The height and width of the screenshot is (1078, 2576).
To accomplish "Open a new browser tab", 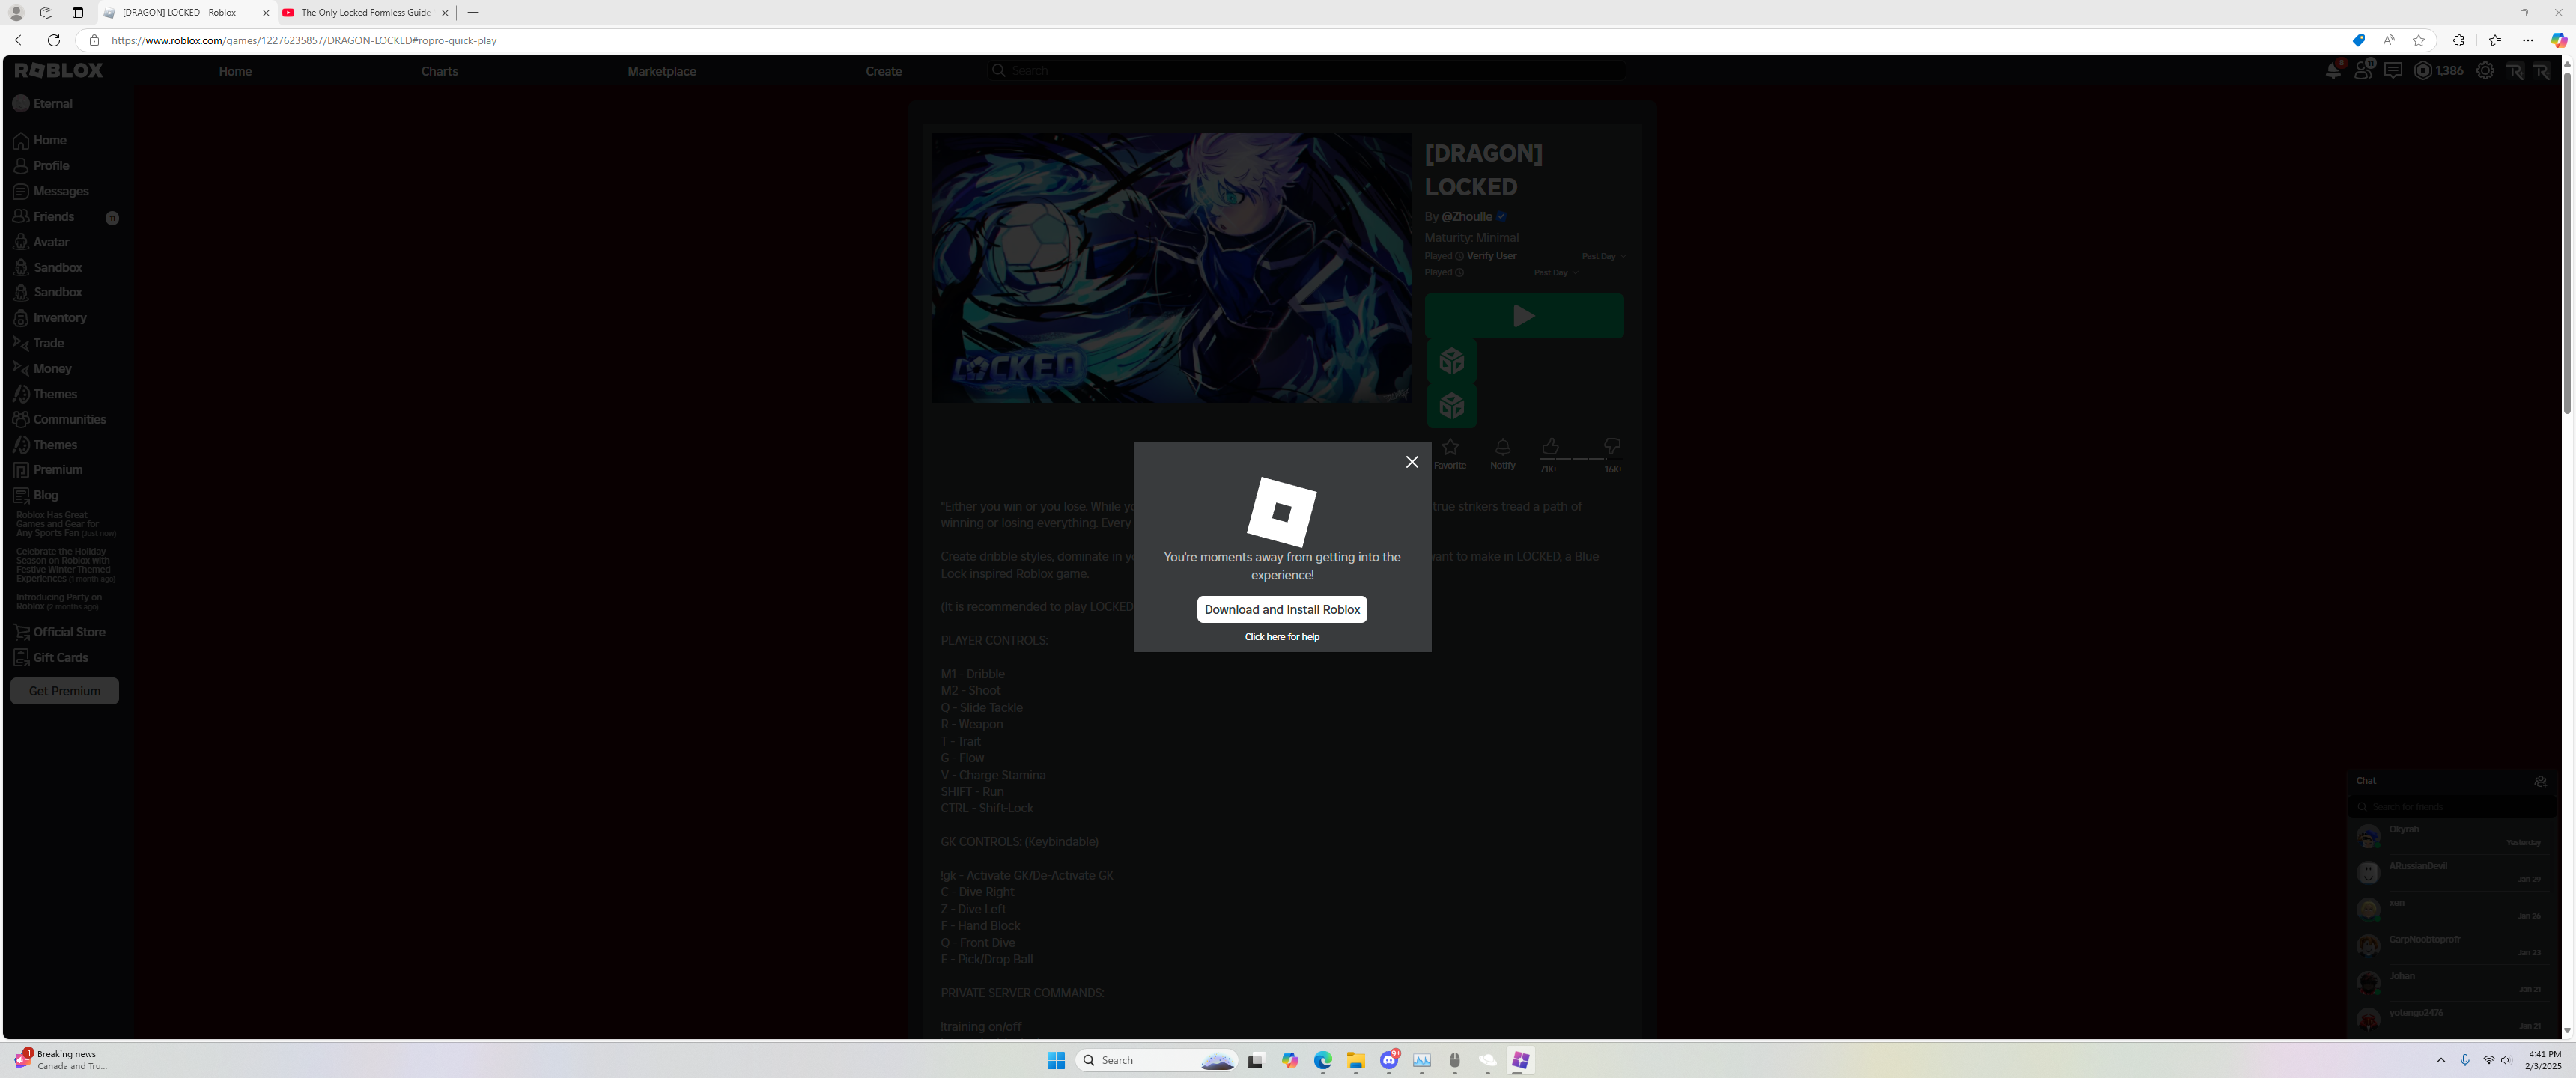I will [x=473, y=13].
